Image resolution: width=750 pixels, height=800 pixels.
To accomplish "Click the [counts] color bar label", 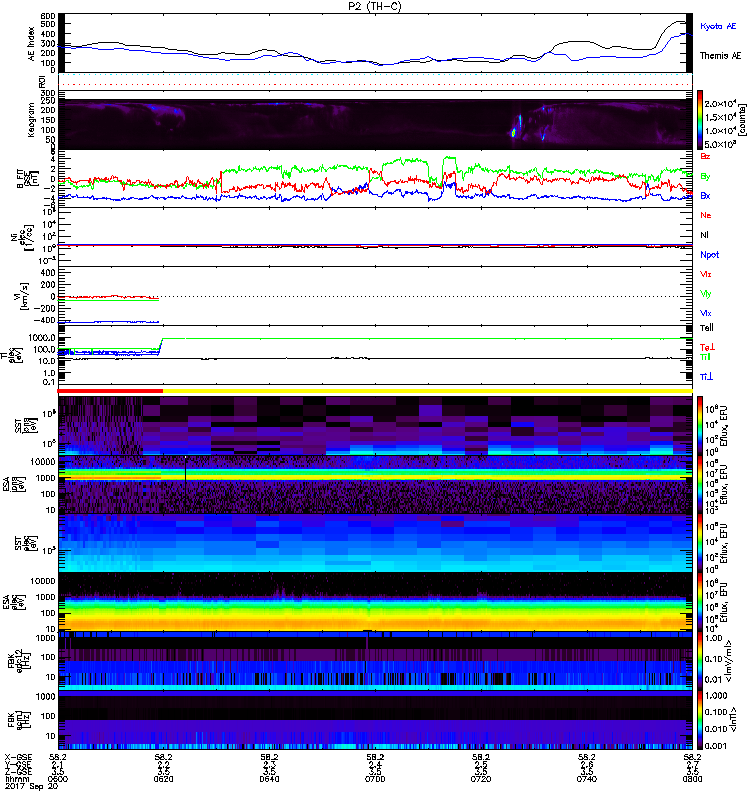I will tap(742, 120).
